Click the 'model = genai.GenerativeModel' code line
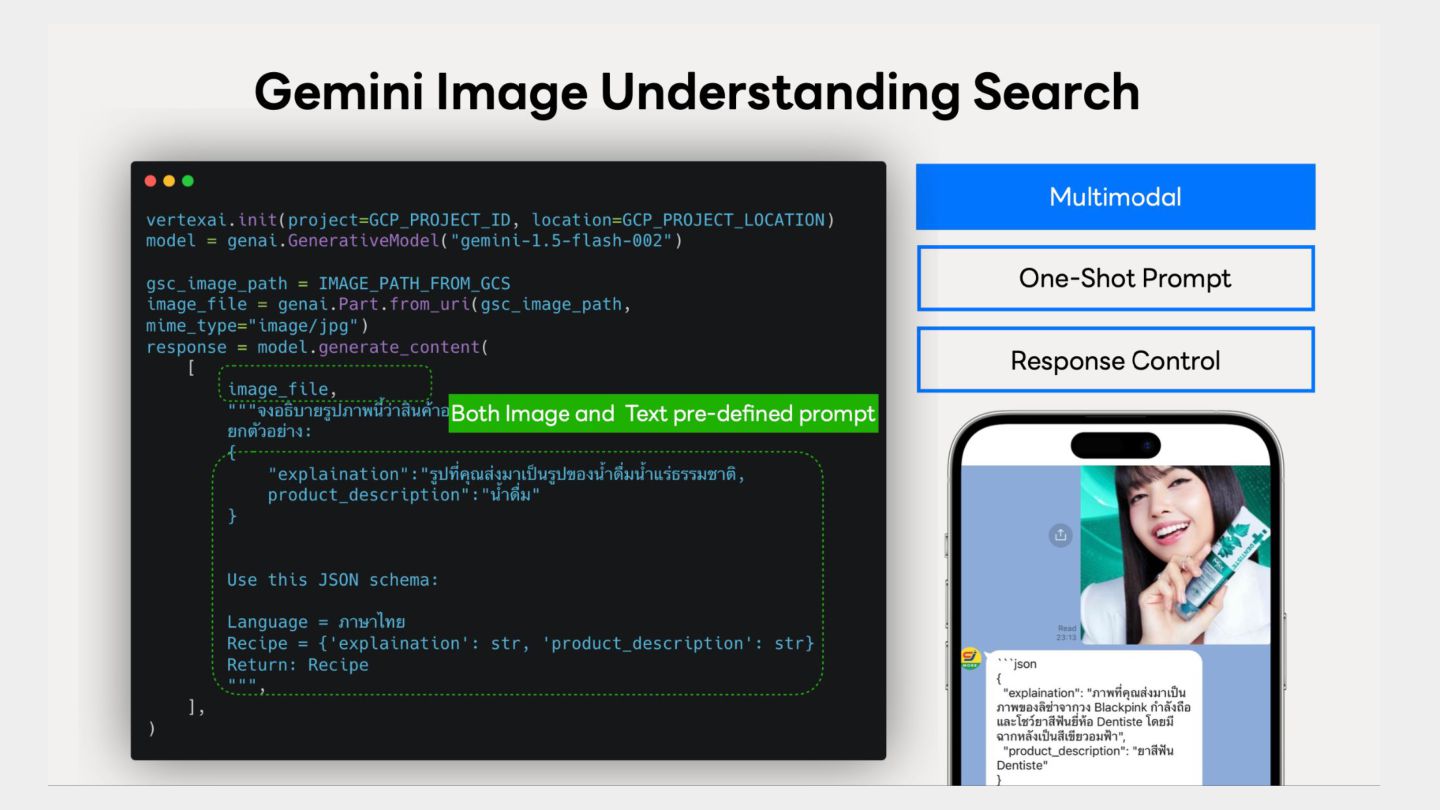The image size is (1440, 810). coord(414,241)
